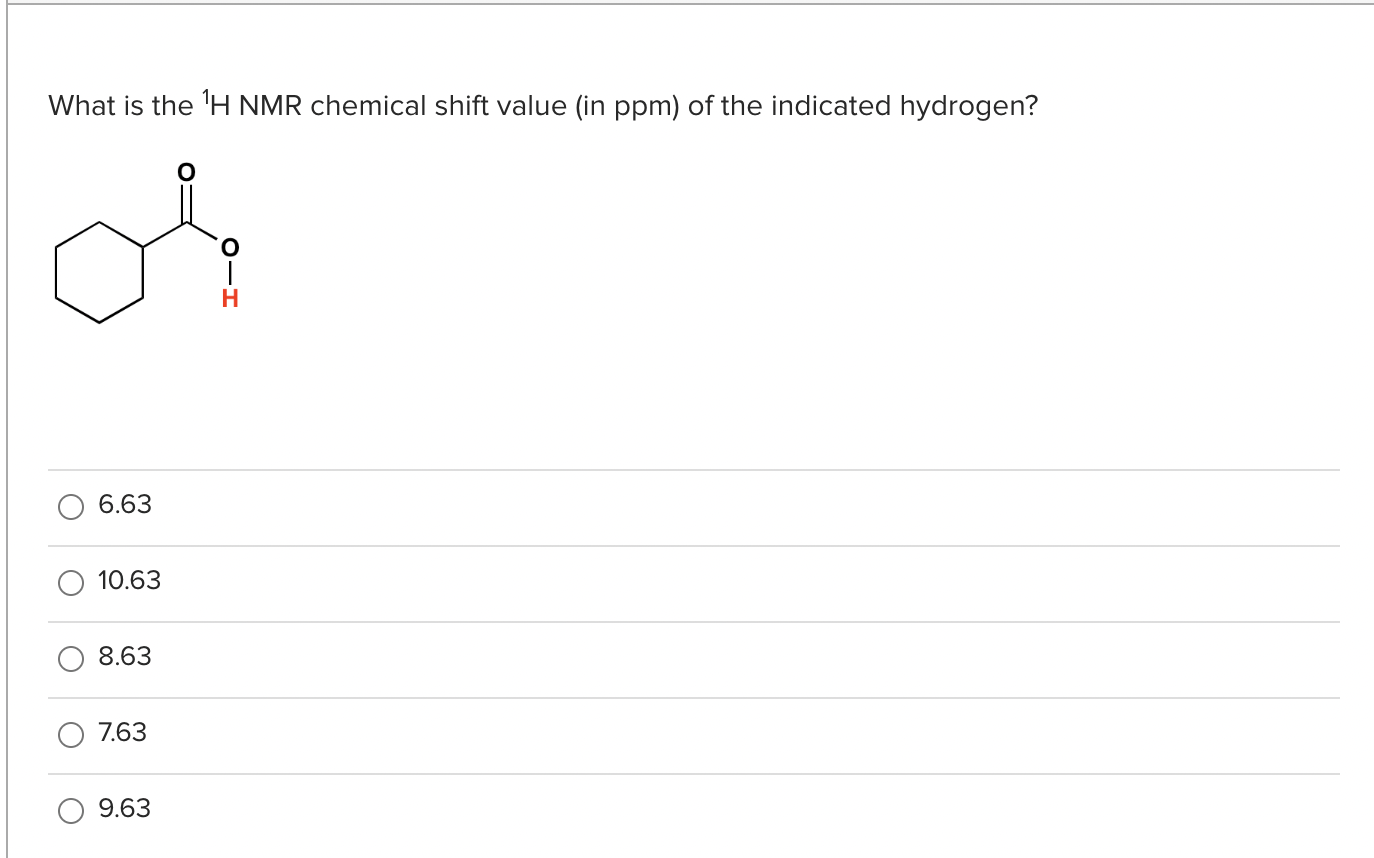Image resolution: width=1374 pixels, height=858 pixels.
Task: Select the radio button for 10.63
Action: 70,583
